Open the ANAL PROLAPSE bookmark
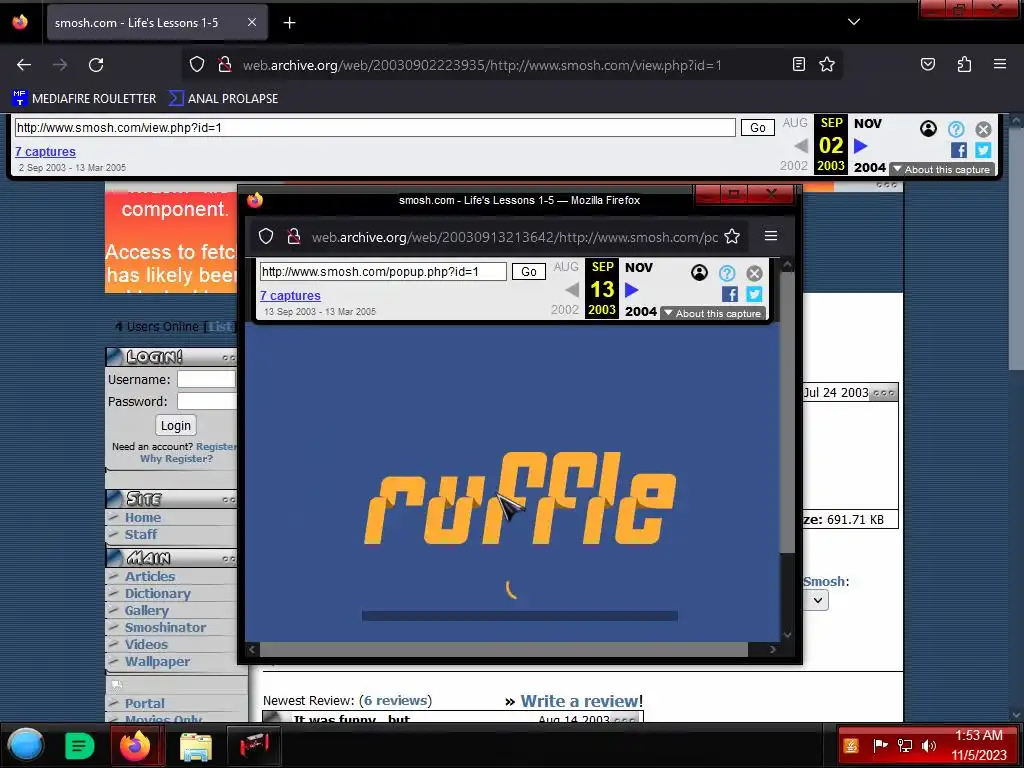 click(x=223, y=99)
